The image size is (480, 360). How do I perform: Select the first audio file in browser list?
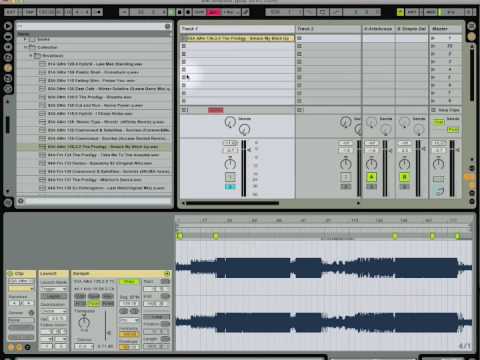[x=94, y=64]
